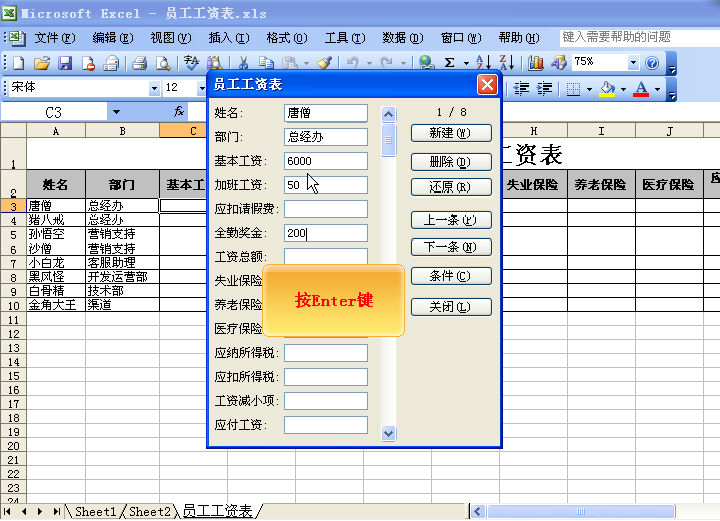The width and height of the screenshot is (720, 521).
Task: Save the workbook with floppy icon
Action: [x=65, y=63]
